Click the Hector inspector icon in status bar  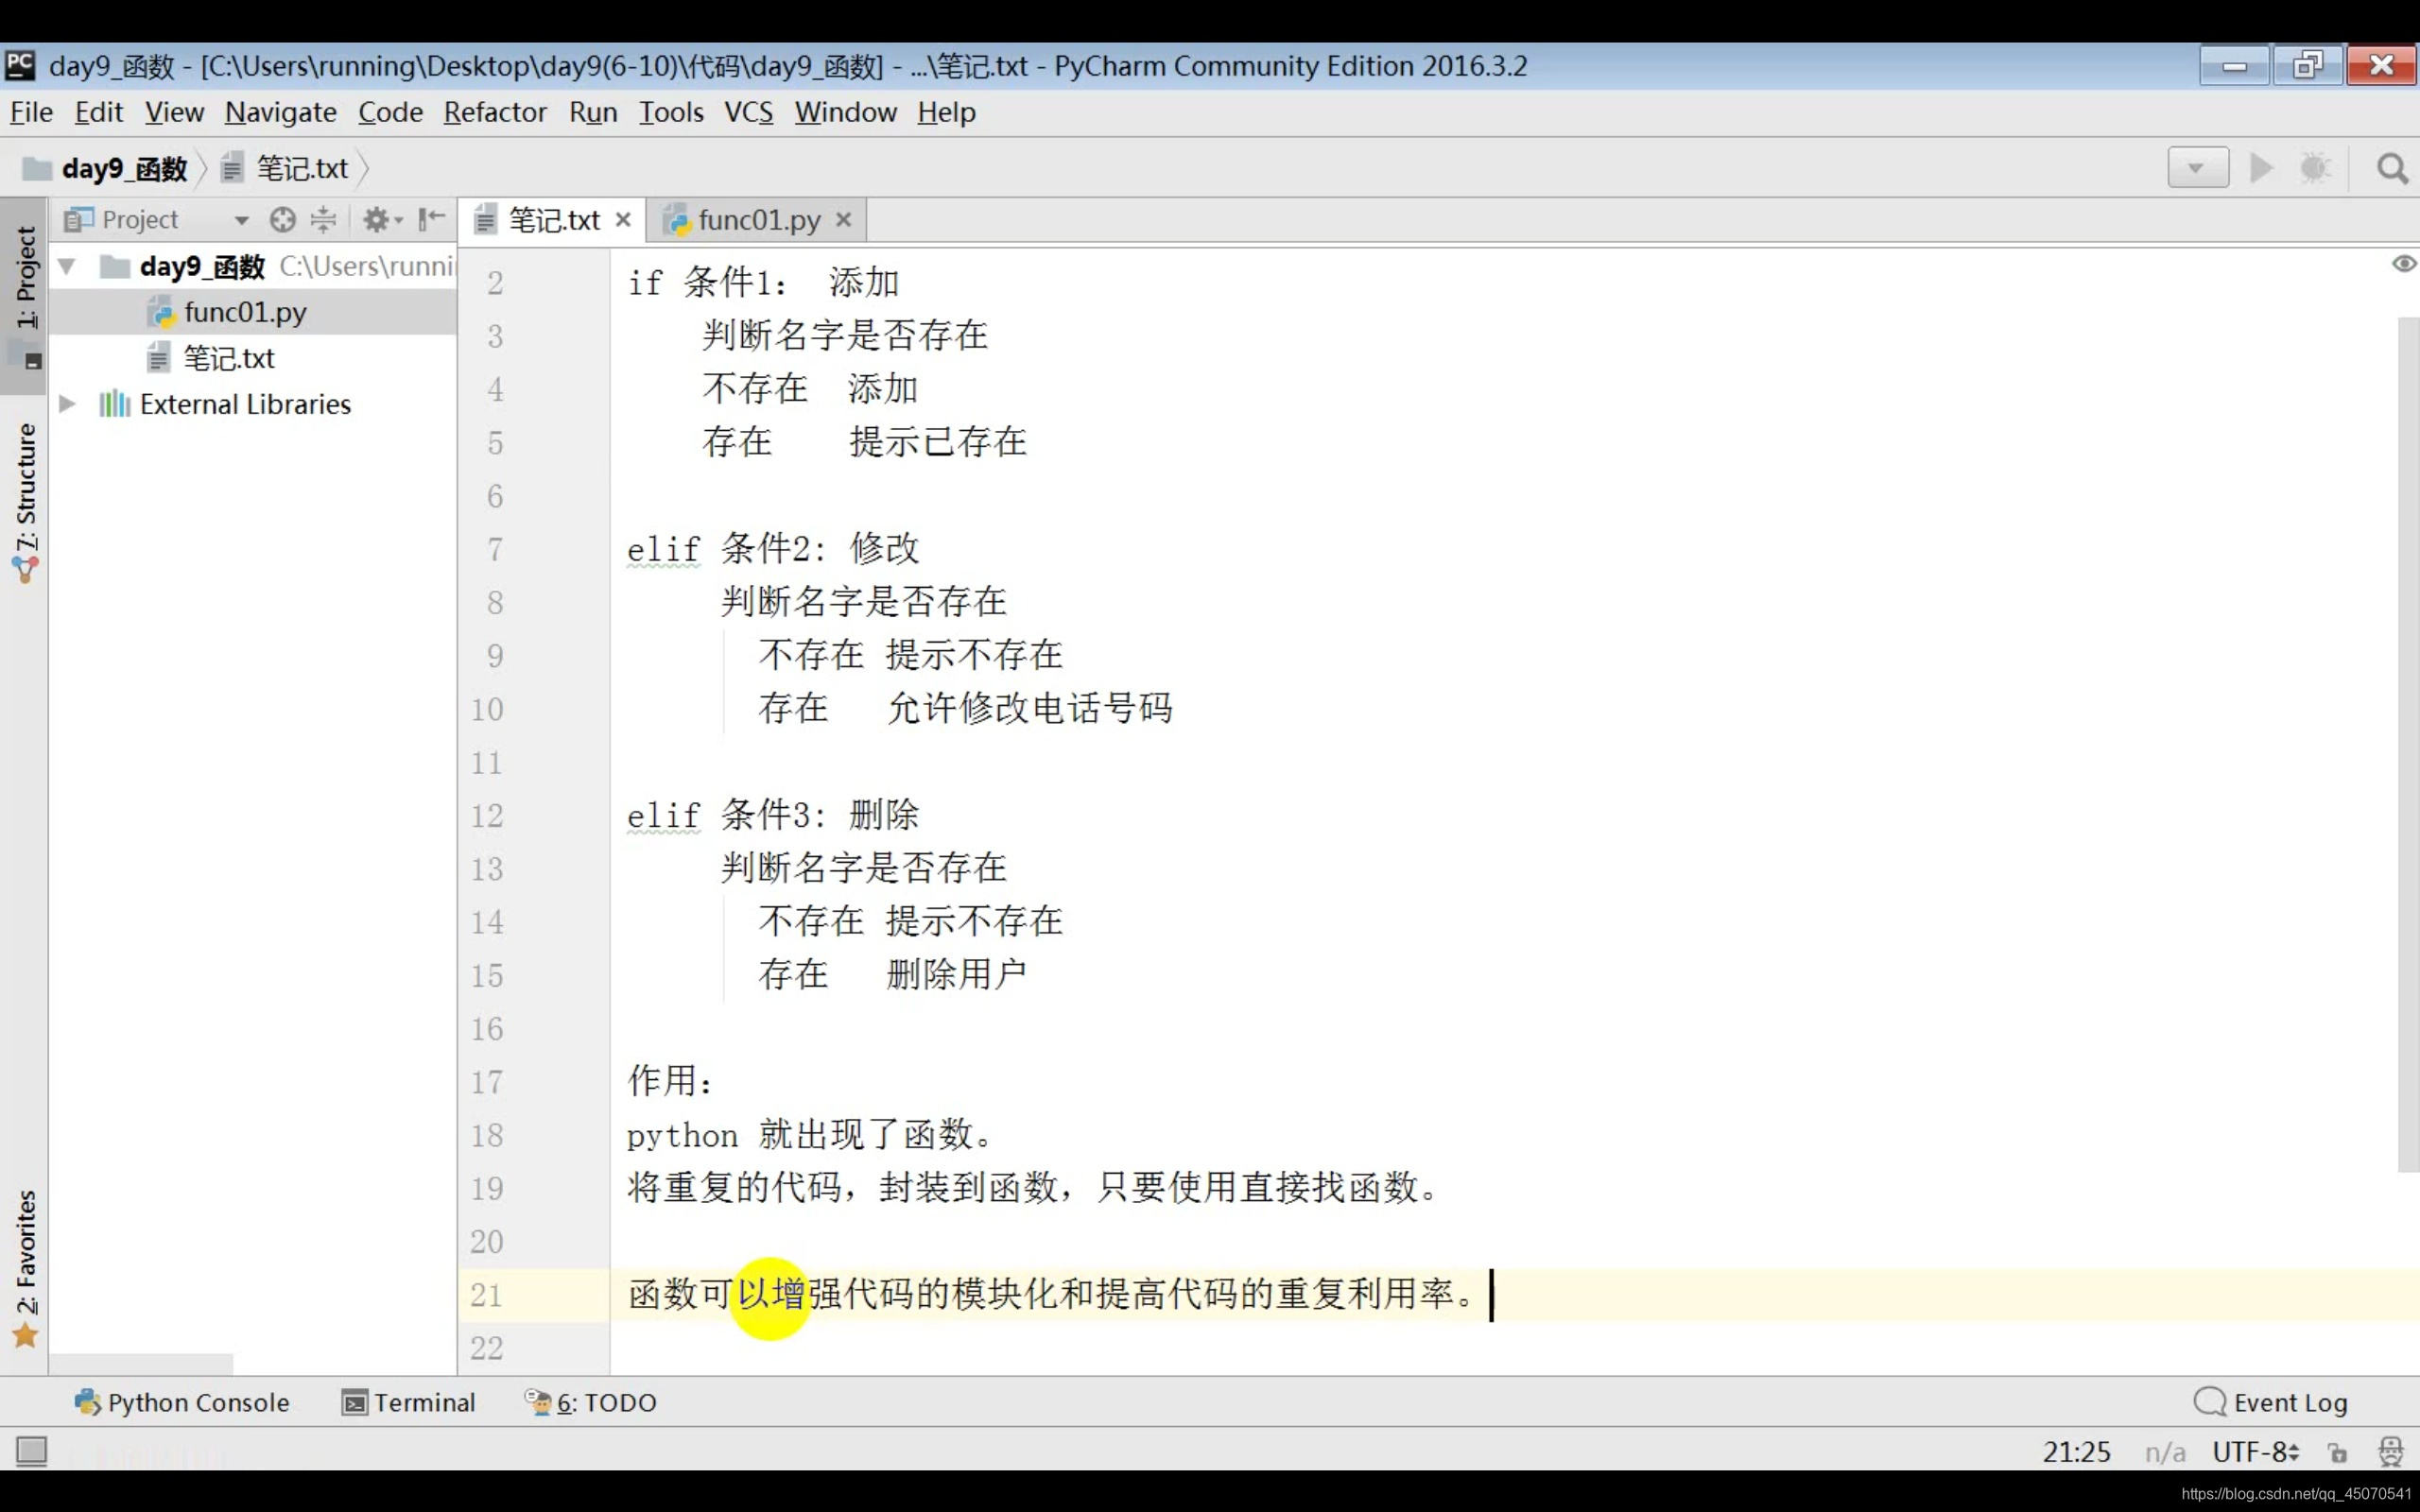2390,1451
